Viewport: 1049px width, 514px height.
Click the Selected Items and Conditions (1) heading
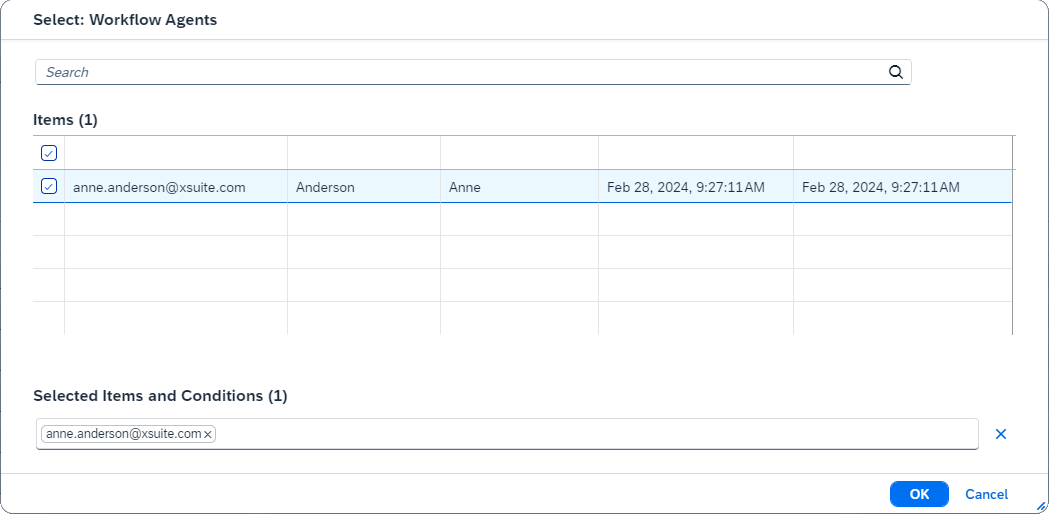tap(160, 396)
